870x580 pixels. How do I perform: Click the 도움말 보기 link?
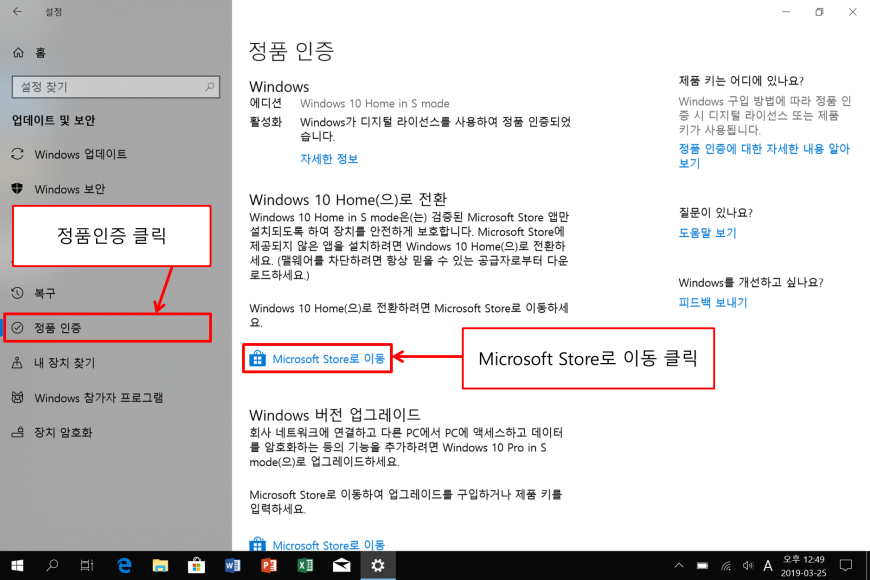coord(707,233)
